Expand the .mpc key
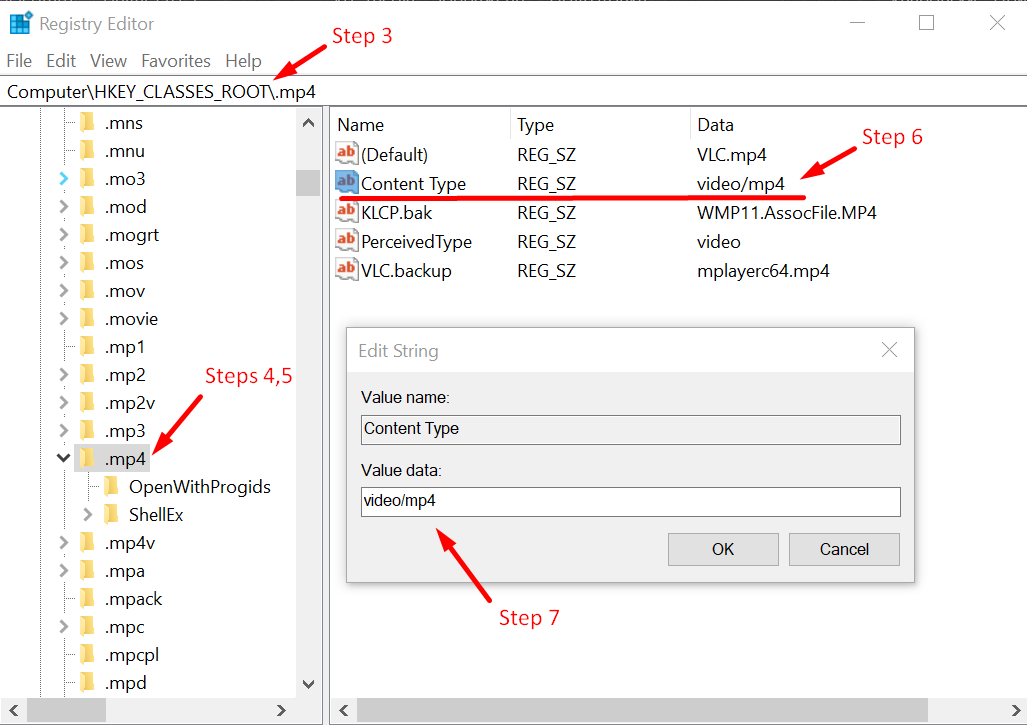 pos(64,627)
